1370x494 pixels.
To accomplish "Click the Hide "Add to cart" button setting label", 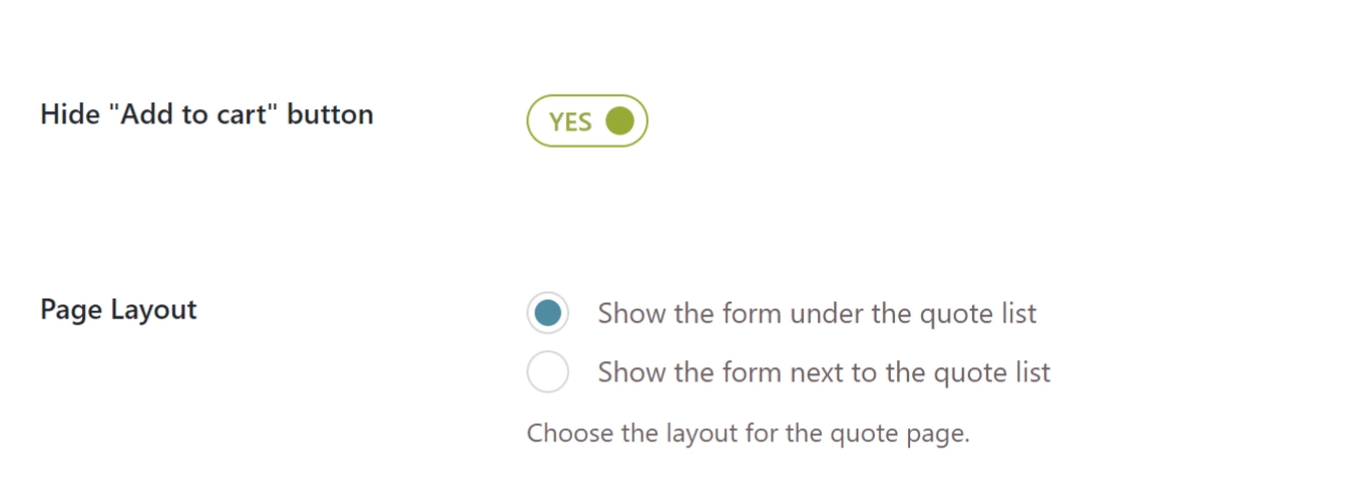I will tap(206, 115).
